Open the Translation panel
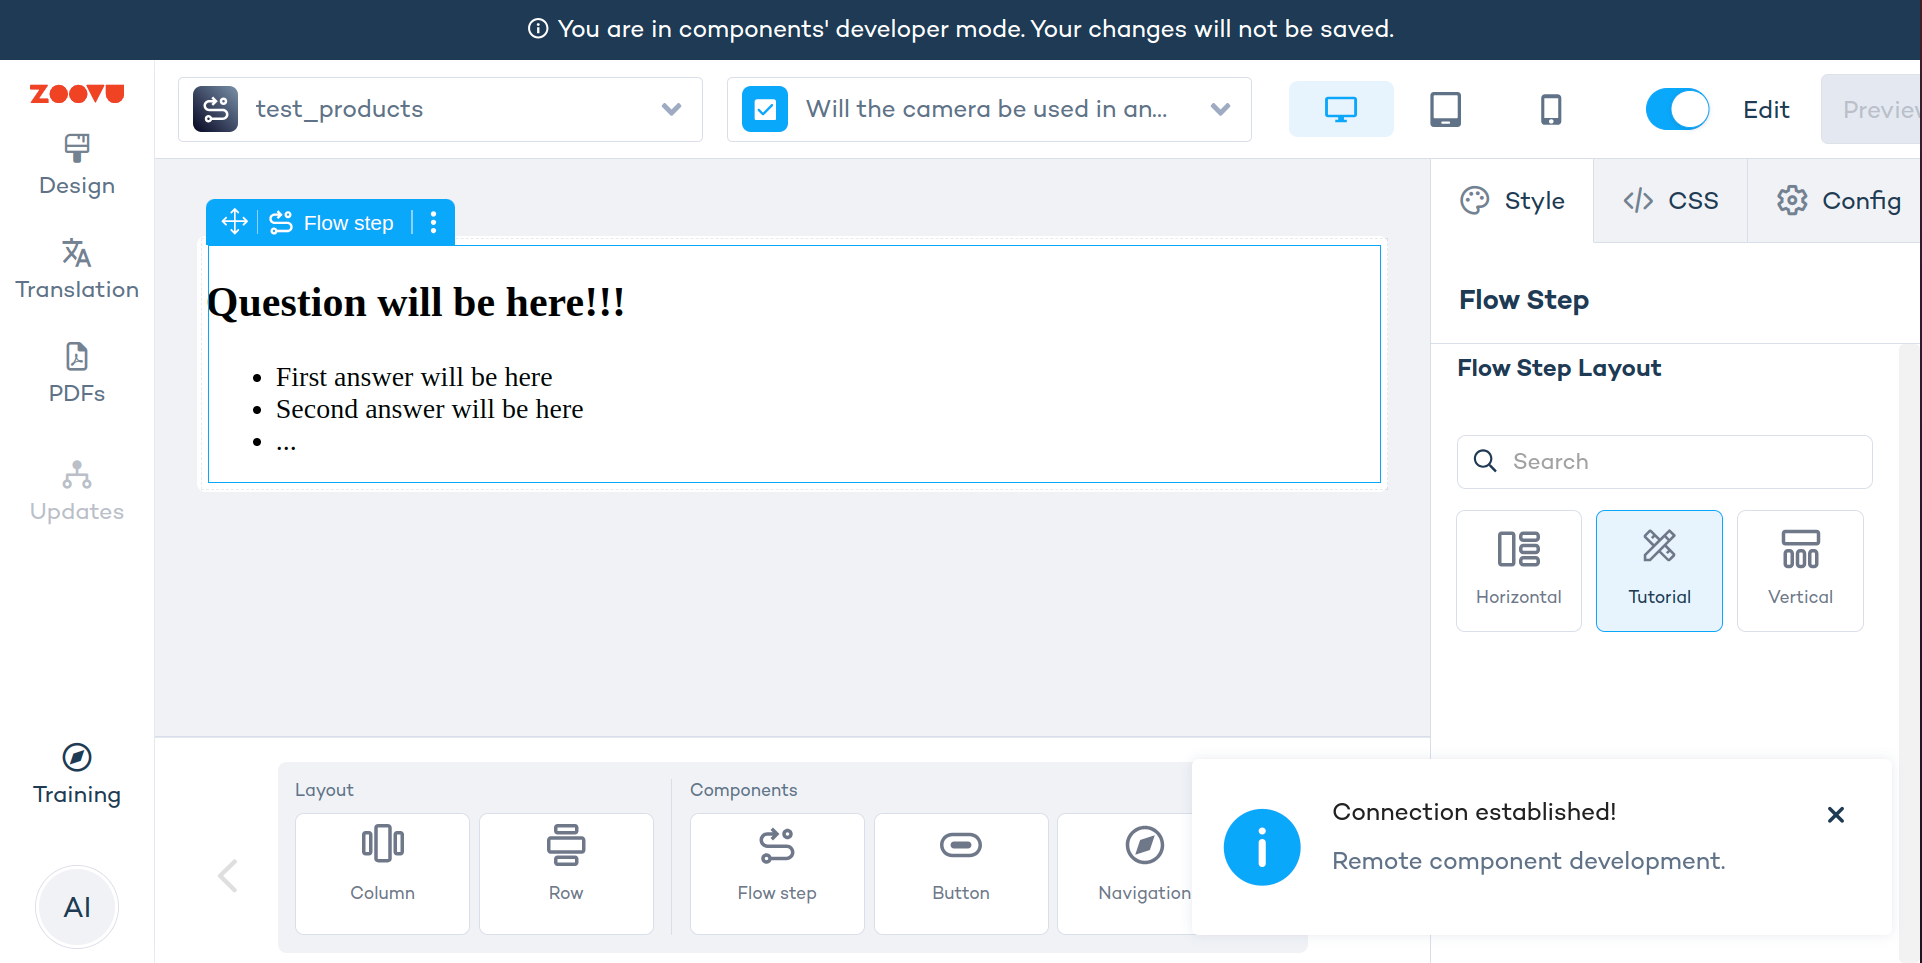Screen dimensions: 1922x963 pos(77,269)
